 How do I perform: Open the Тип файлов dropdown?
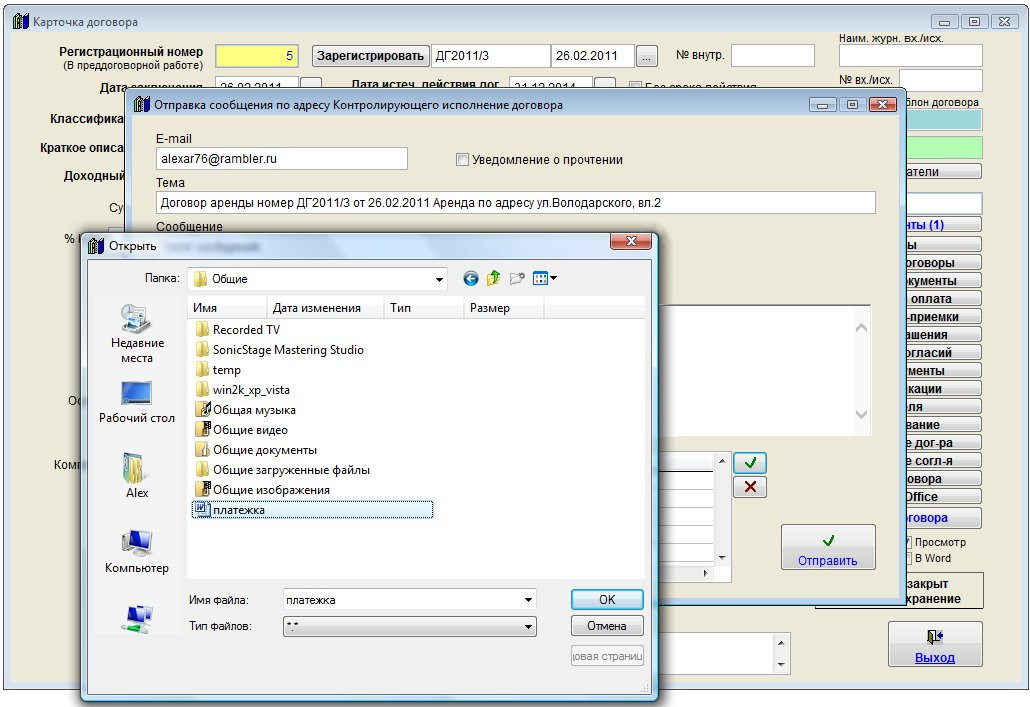click(528, 627)
